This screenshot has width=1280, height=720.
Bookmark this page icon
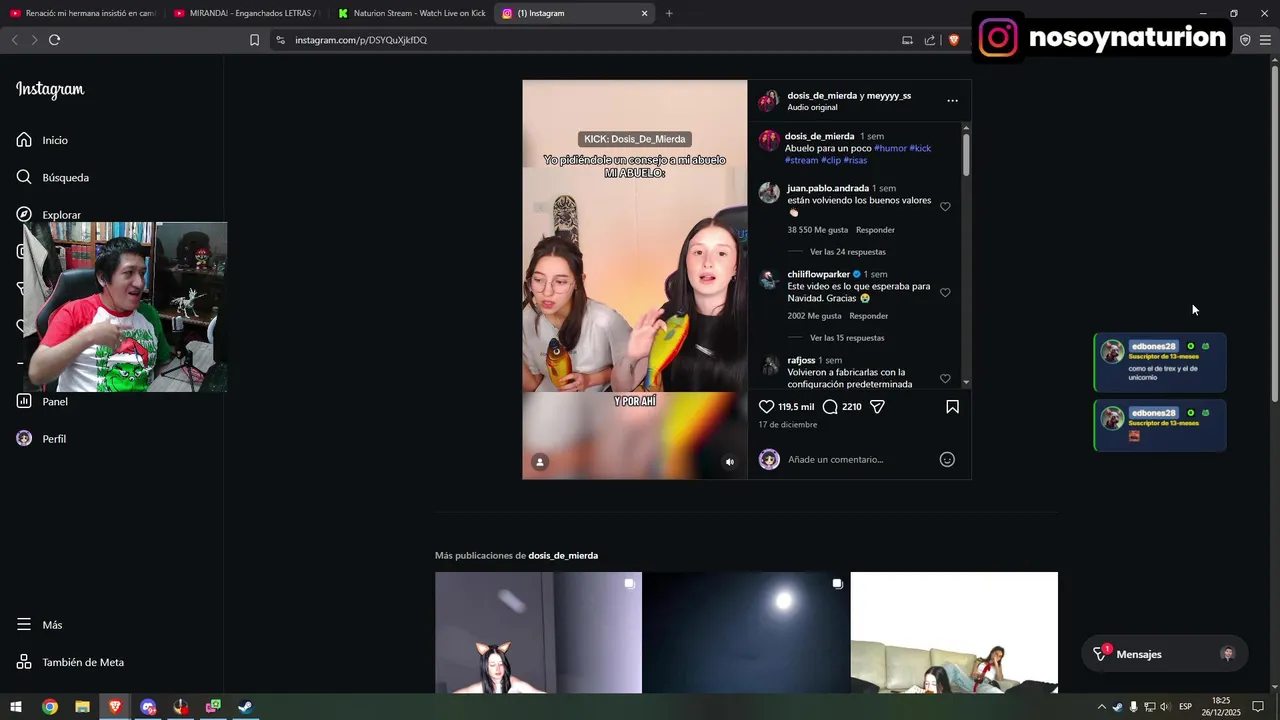[254, 40]
